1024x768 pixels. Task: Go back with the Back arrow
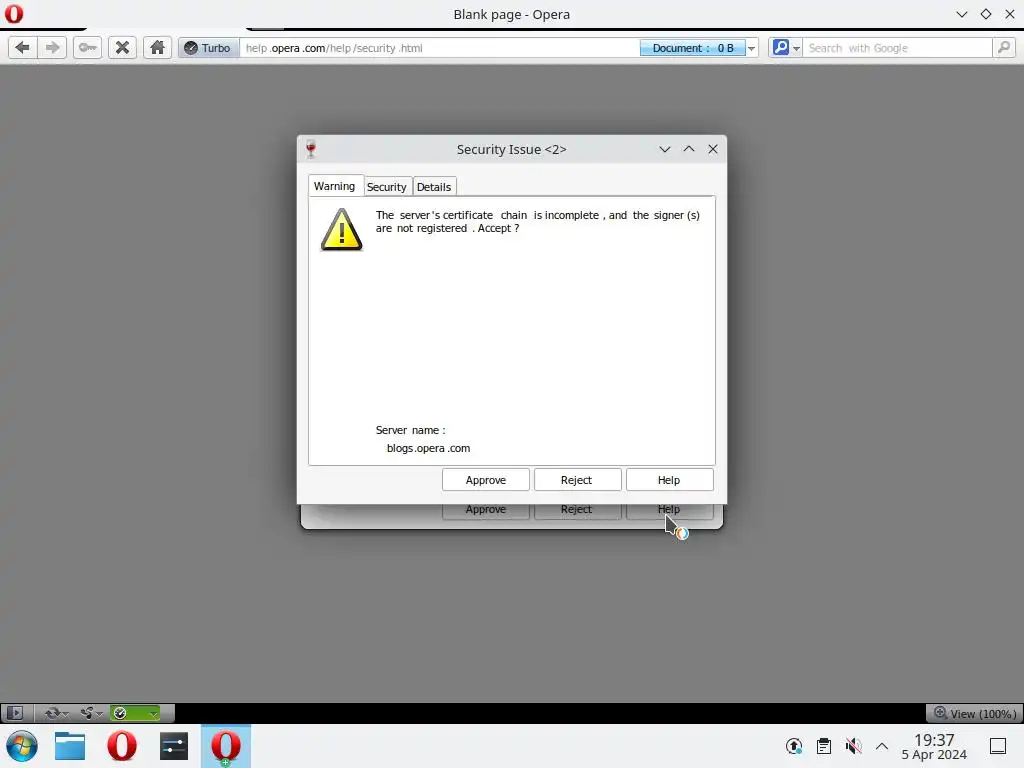(22, 48)
